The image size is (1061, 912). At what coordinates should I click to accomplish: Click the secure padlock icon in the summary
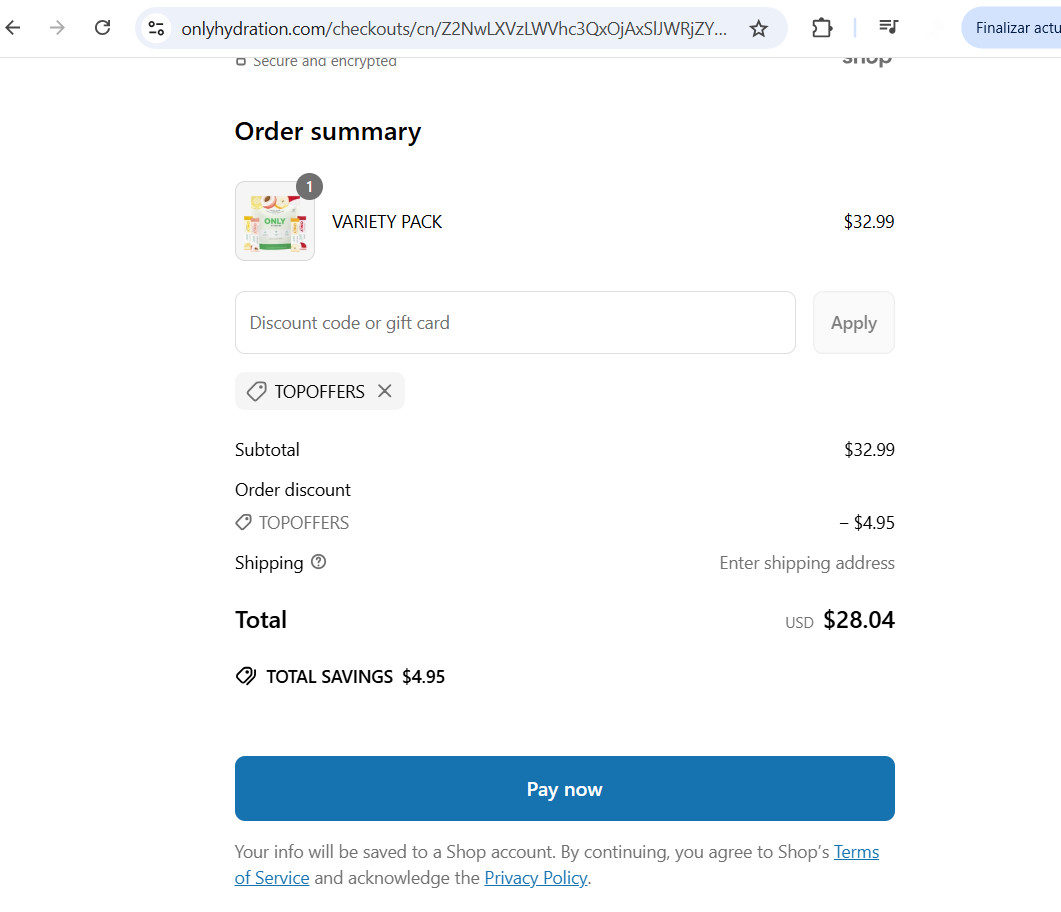[x=241, y=60]
